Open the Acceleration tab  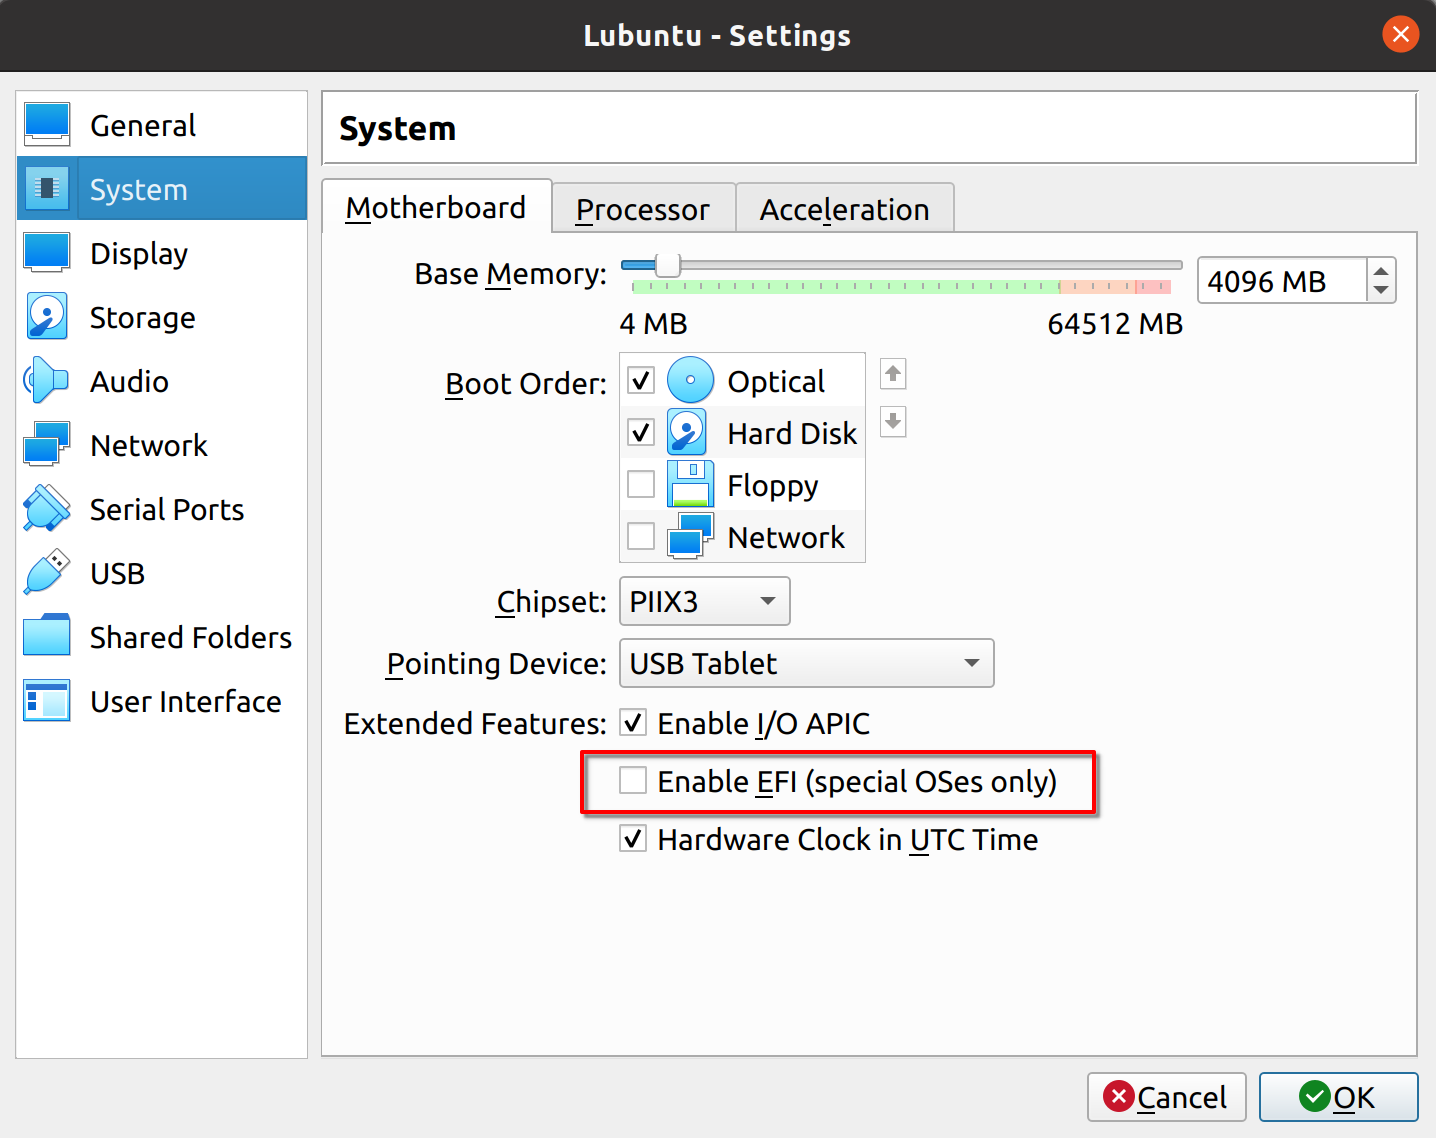845,208
